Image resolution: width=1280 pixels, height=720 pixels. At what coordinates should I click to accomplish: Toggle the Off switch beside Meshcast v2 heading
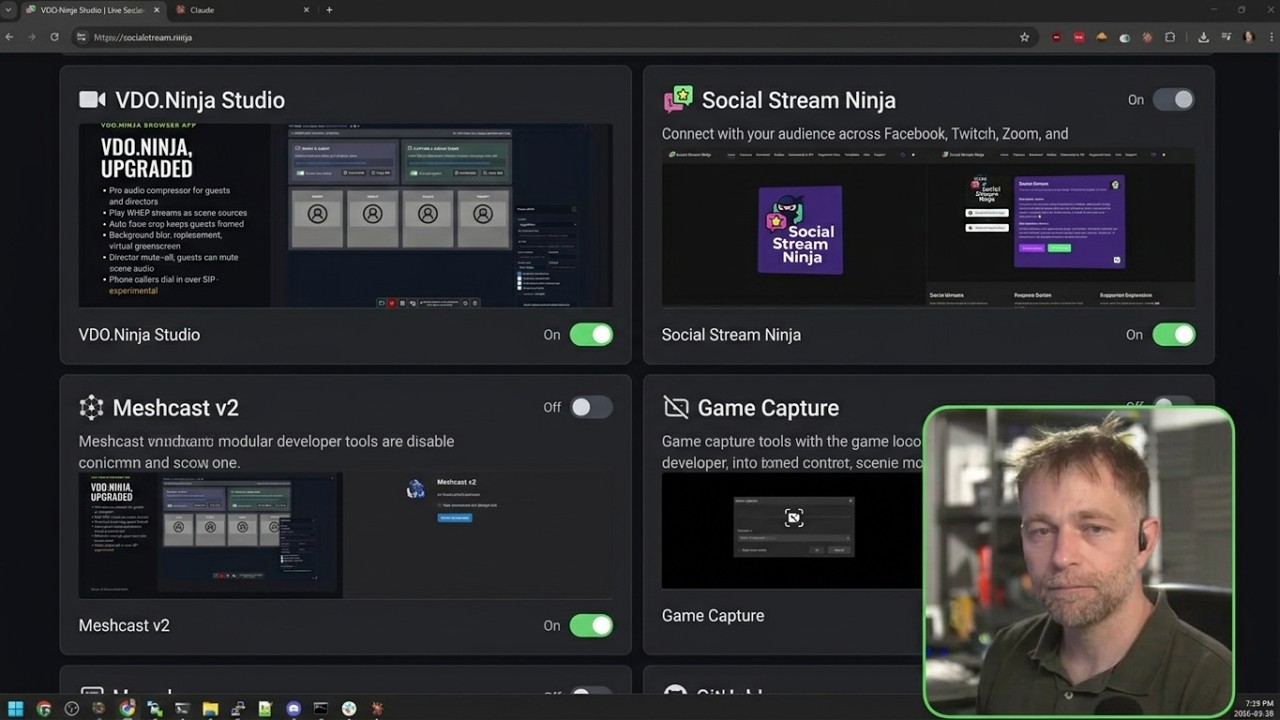(591, 407)
